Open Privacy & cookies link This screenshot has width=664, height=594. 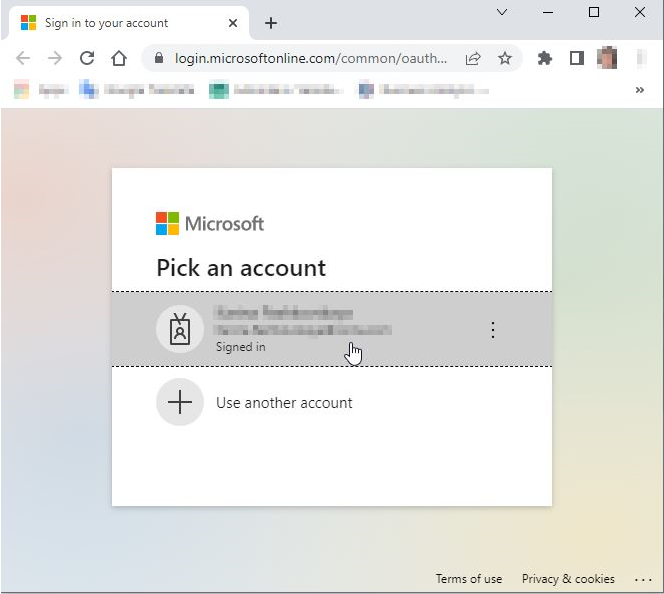[568, 579]
